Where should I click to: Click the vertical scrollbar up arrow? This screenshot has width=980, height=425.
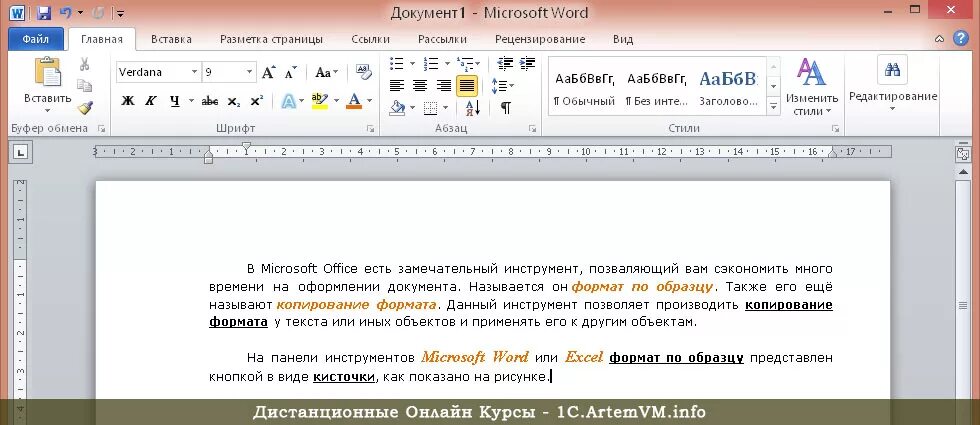(x=962, y=172)
